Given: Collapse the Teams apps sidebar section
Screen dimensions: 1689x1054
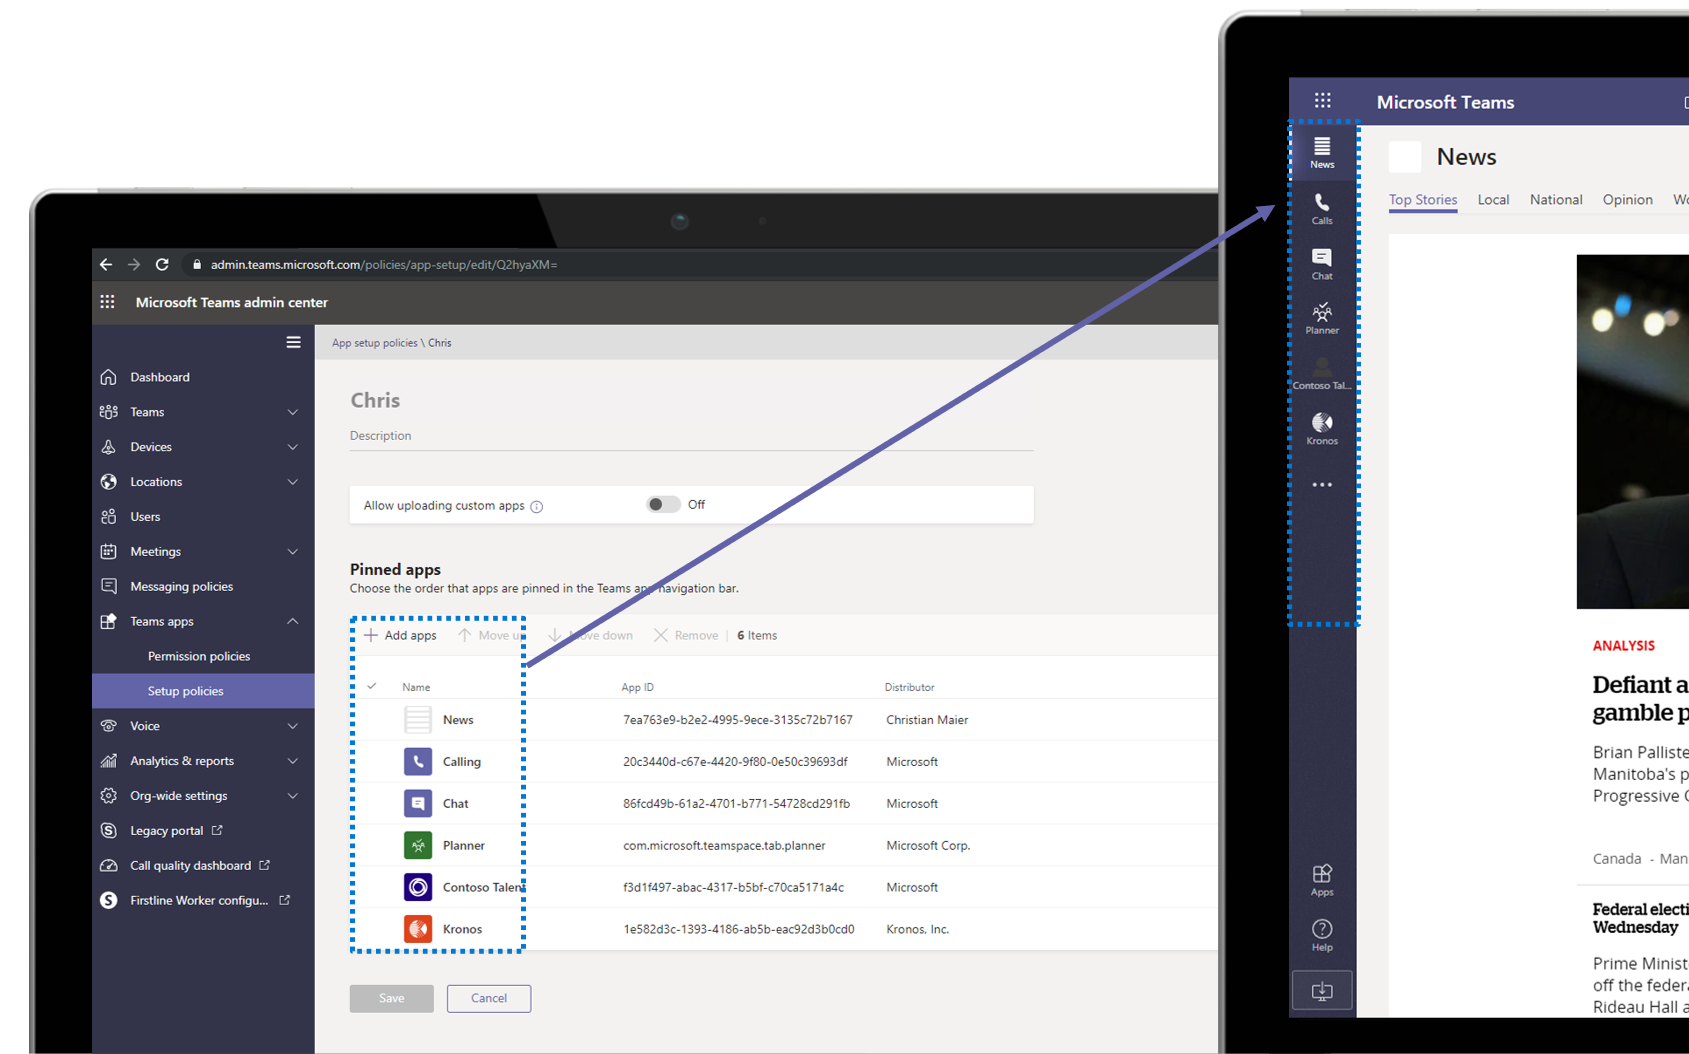Looking at the screenshot, I should click(293, 621).
